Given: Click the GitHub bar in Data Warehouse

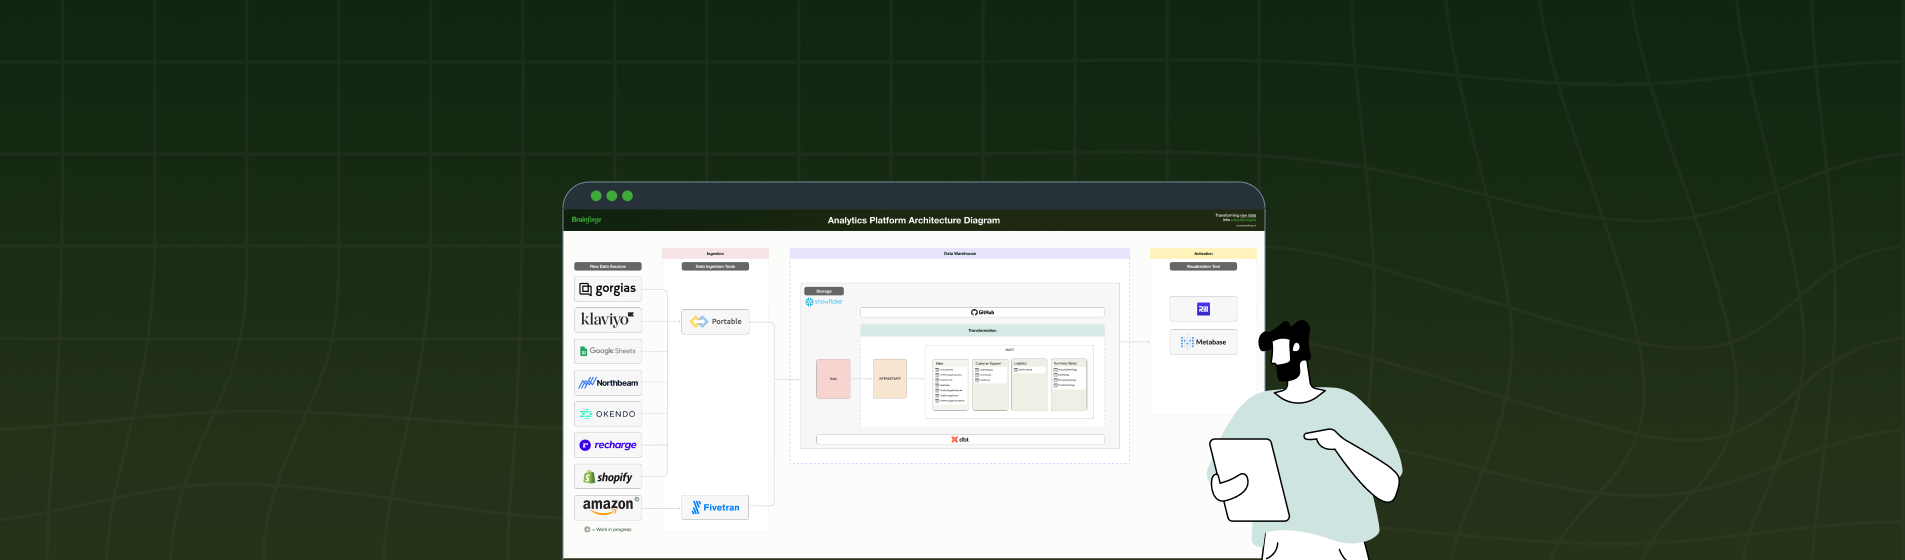Looking at the screenshot, I should [982, 312].
